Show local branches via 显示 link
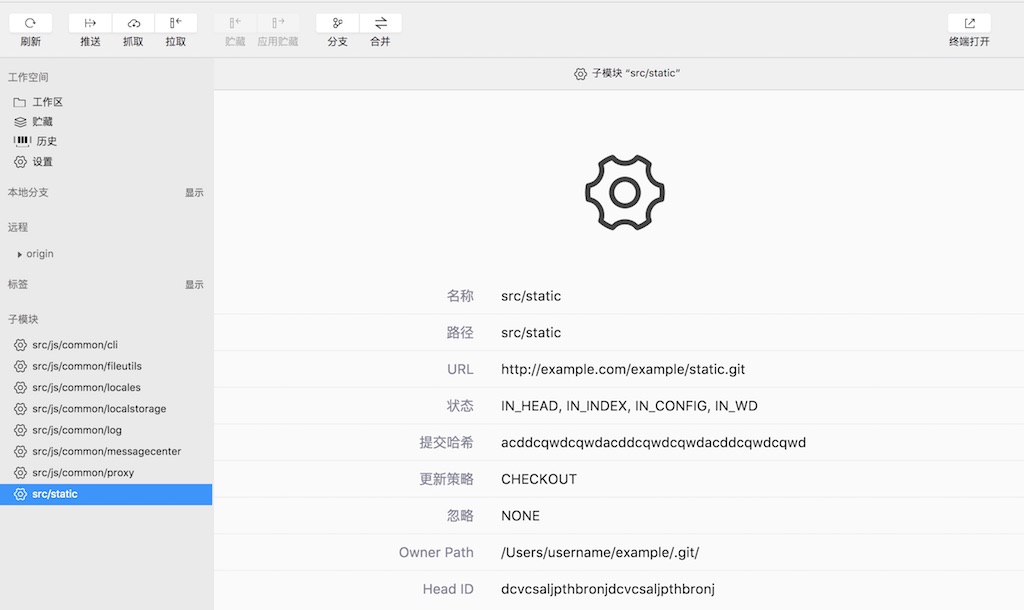The image size is (1024, 610). 194,193
